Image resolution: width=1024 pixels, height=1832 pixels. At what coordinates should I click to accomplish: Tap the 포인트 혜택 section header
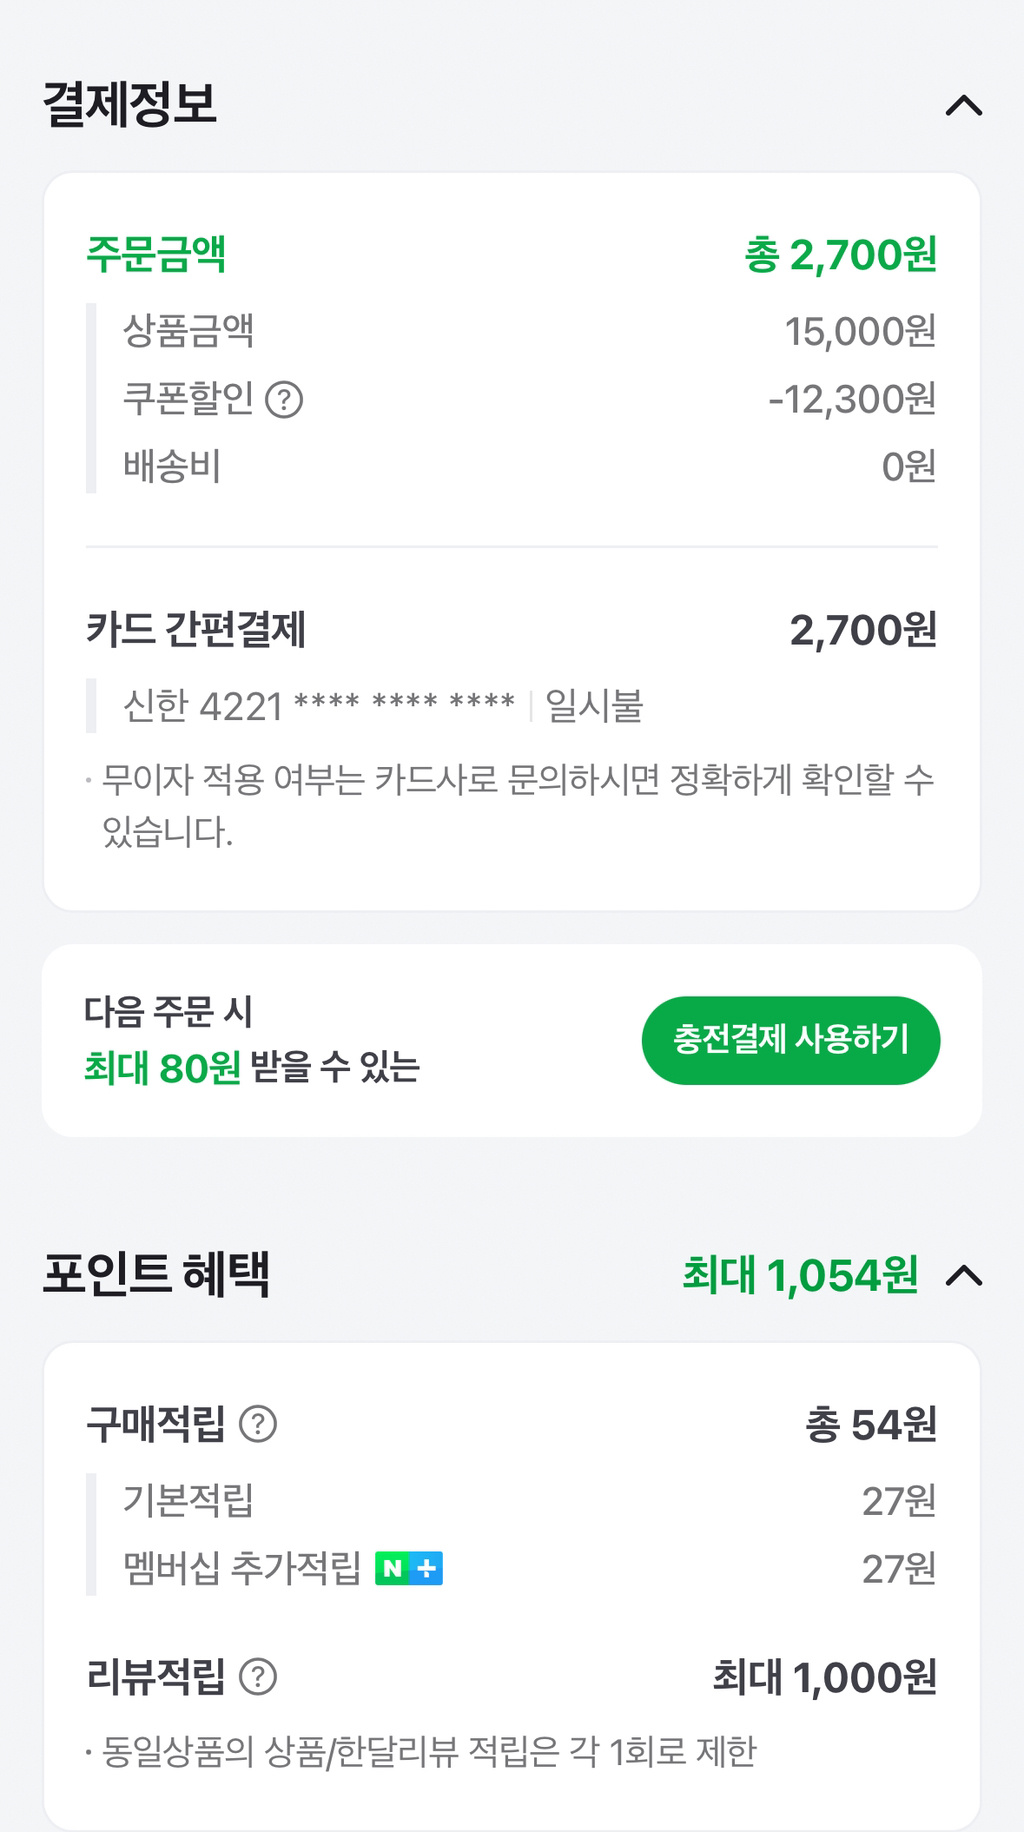[x=156, y=1275]
